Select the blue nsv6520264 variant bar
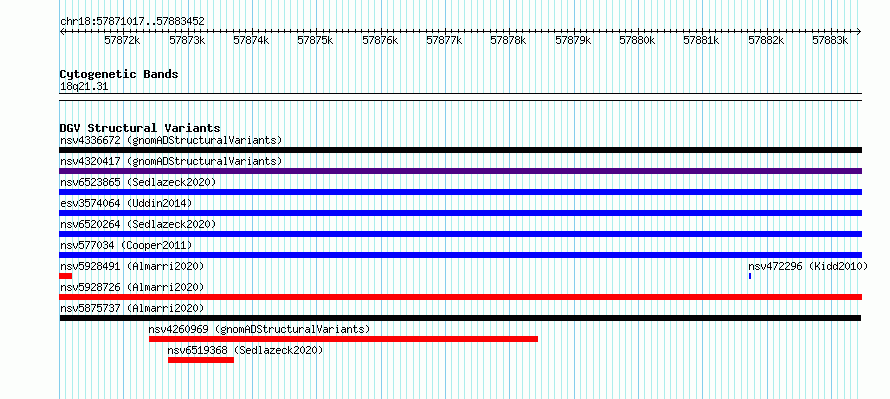Screen dimensions: 890x399 click(460, 234)
